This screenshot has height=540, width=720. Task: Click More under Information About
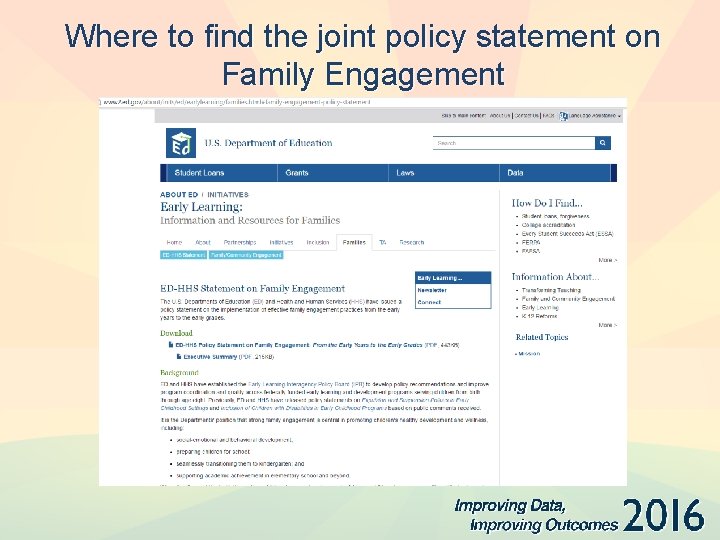click(608, 325)
